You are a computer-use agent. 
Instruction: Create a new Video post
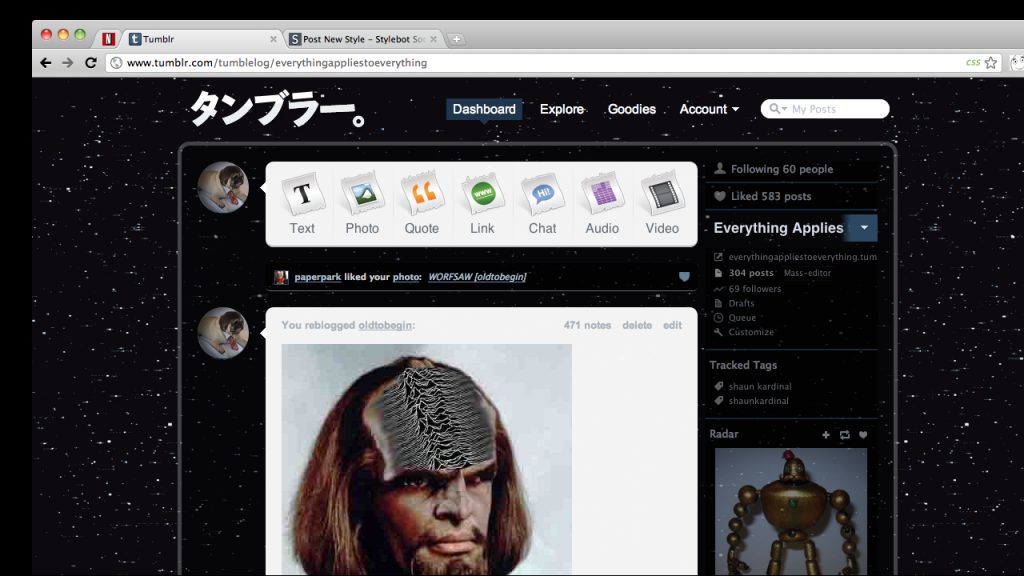[662, 203]
